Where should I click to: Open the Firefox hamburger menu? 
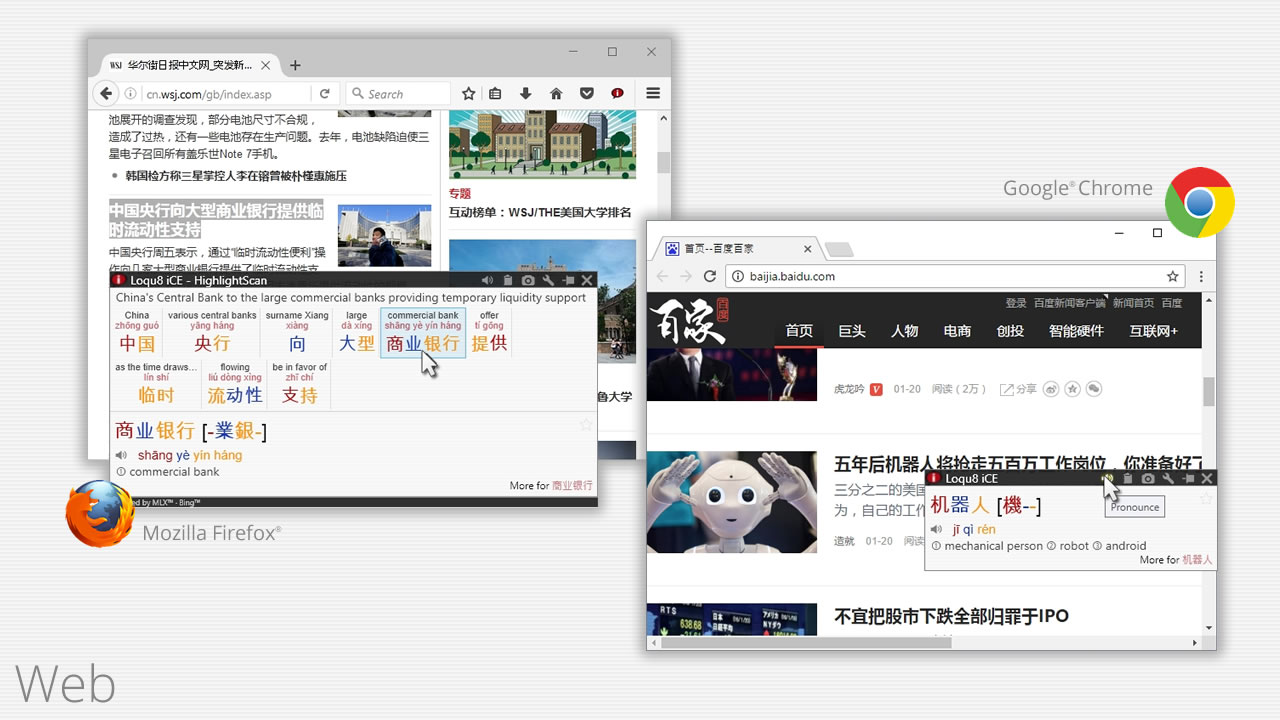tap(653, 93)
